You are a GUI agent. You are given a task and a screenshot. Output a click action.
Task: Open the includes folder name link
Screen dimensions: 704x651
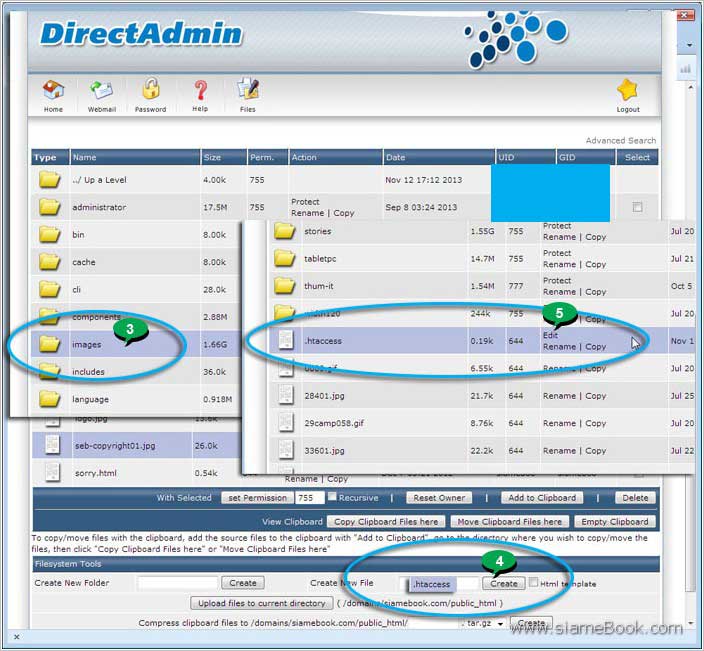click(88, 372)
